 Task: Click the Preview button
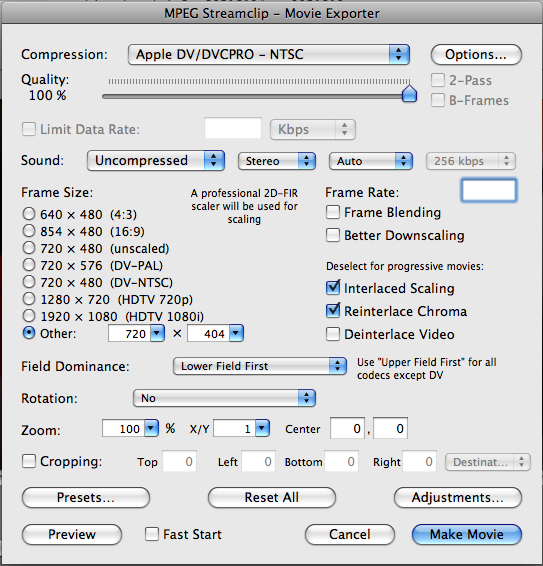tap(72, 534)
